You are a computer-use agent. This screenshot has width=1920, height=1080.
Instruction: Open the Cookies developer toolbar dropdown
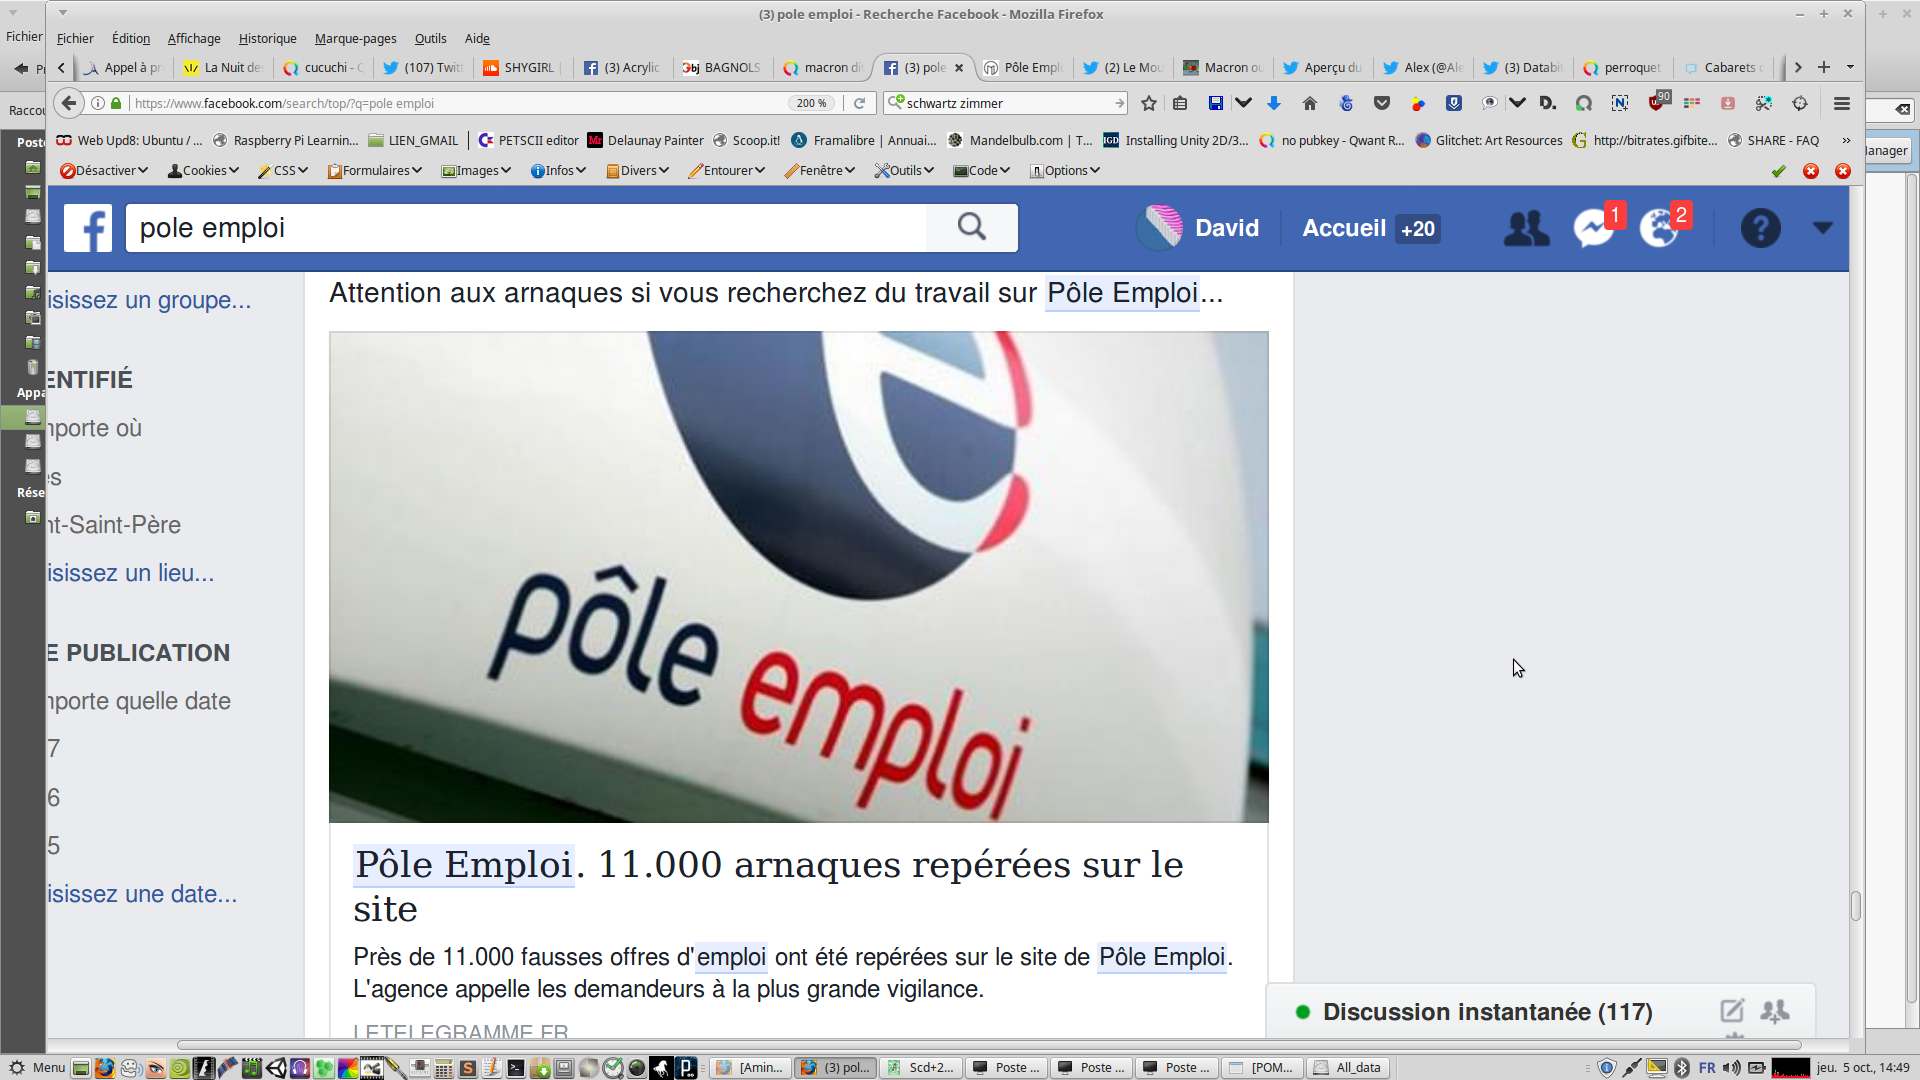coord(204,171)
